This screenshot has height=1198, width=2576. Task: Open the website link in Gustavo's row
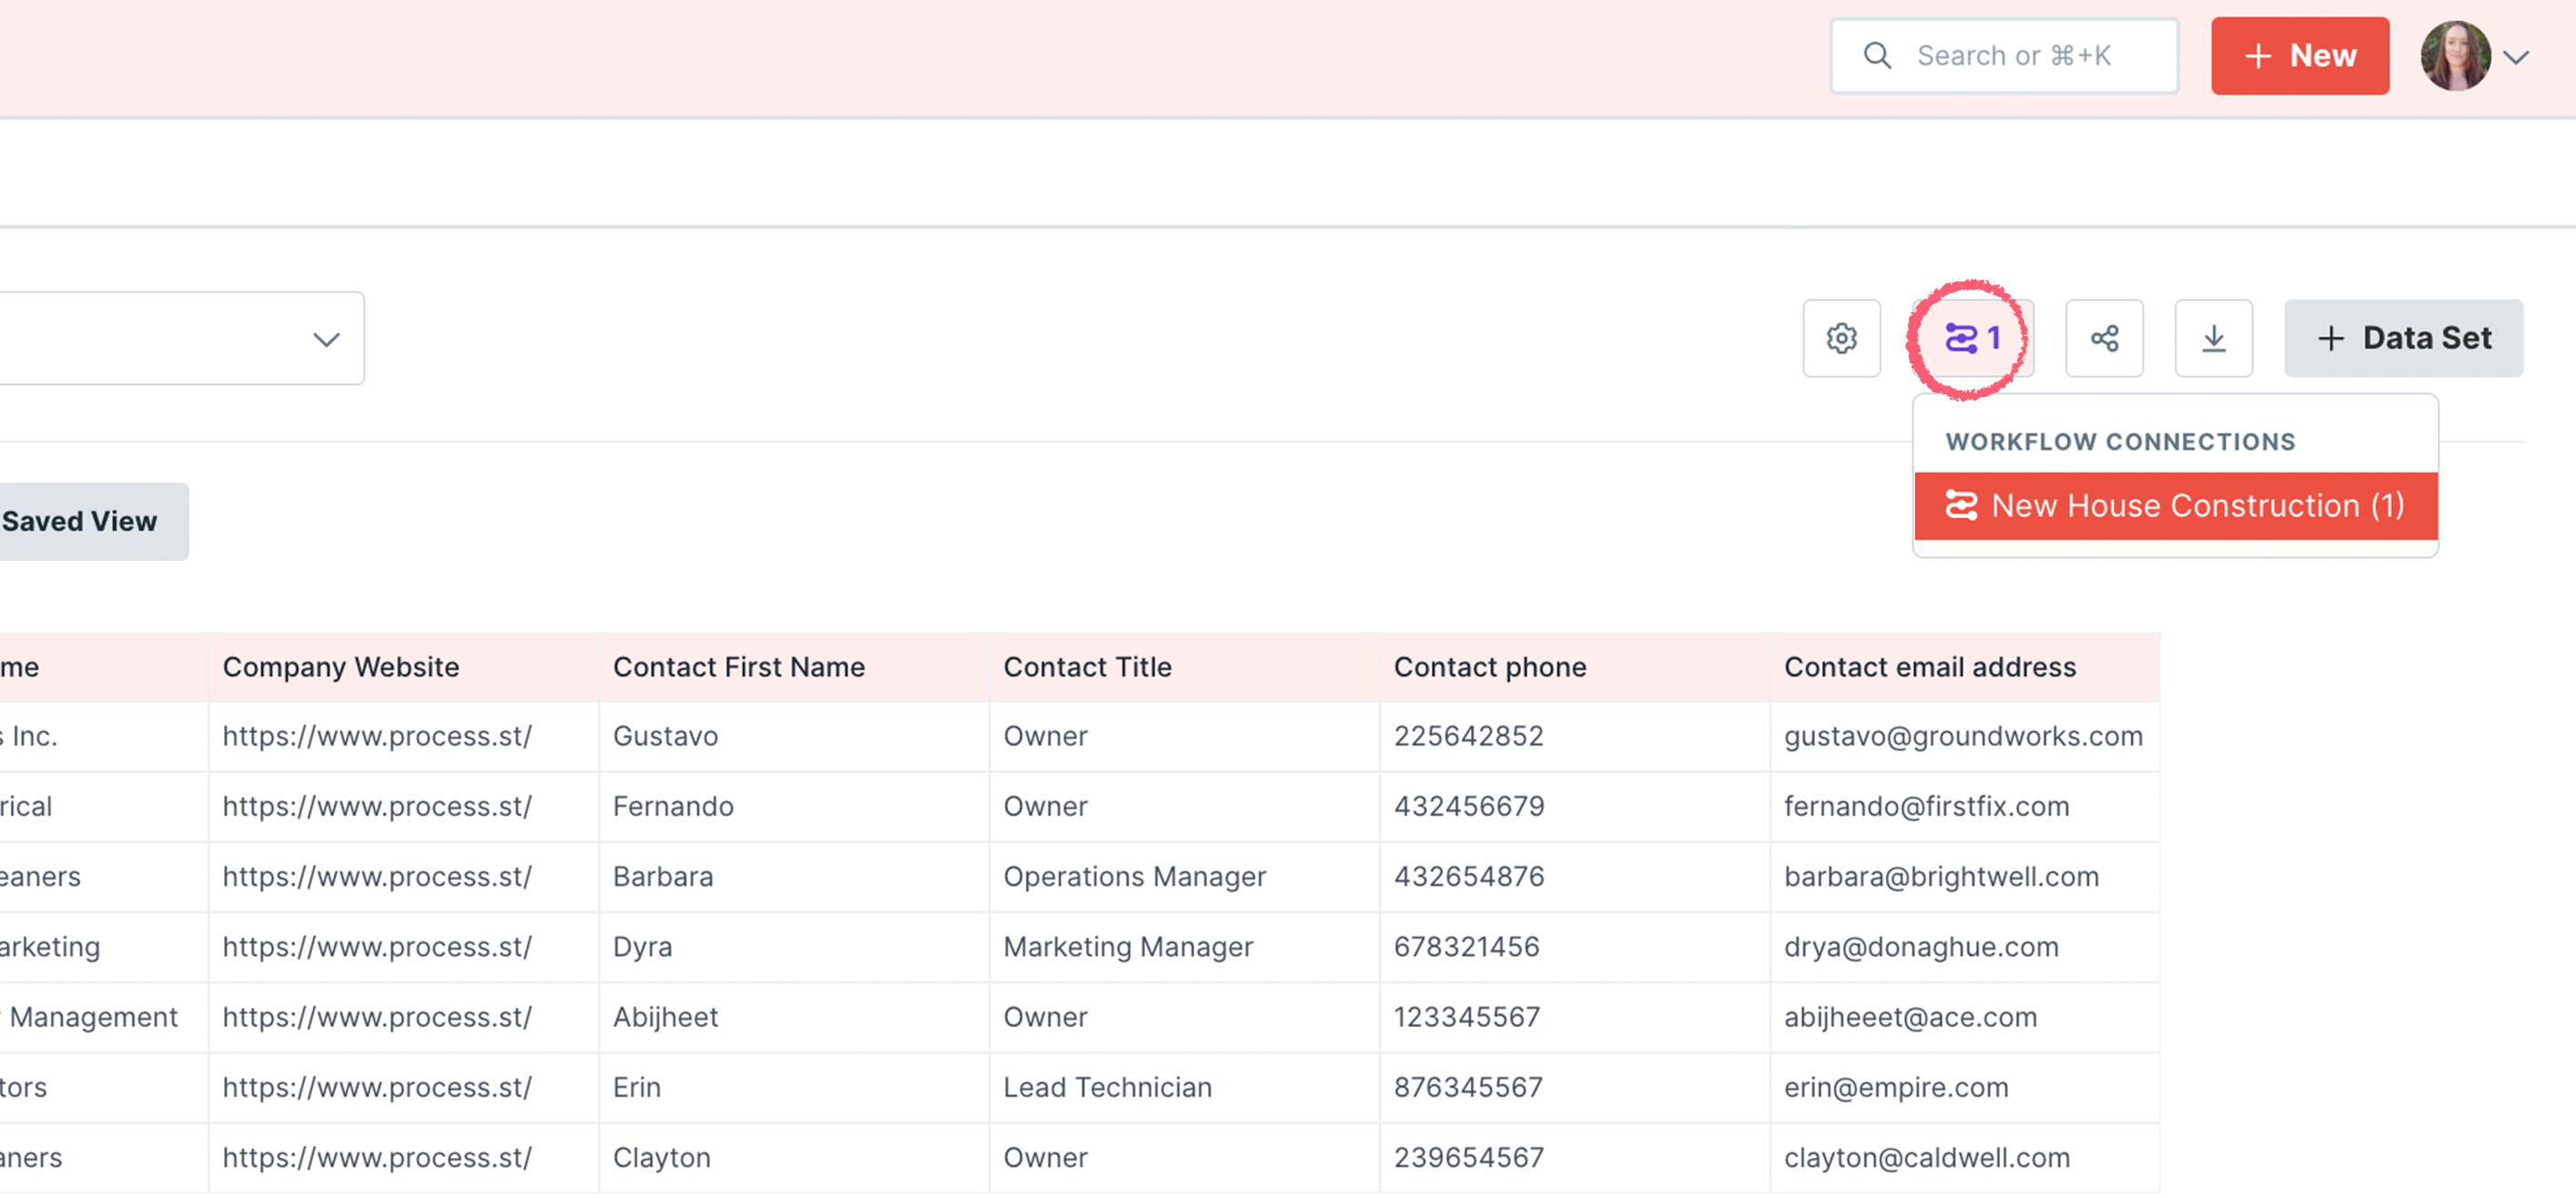377,736
